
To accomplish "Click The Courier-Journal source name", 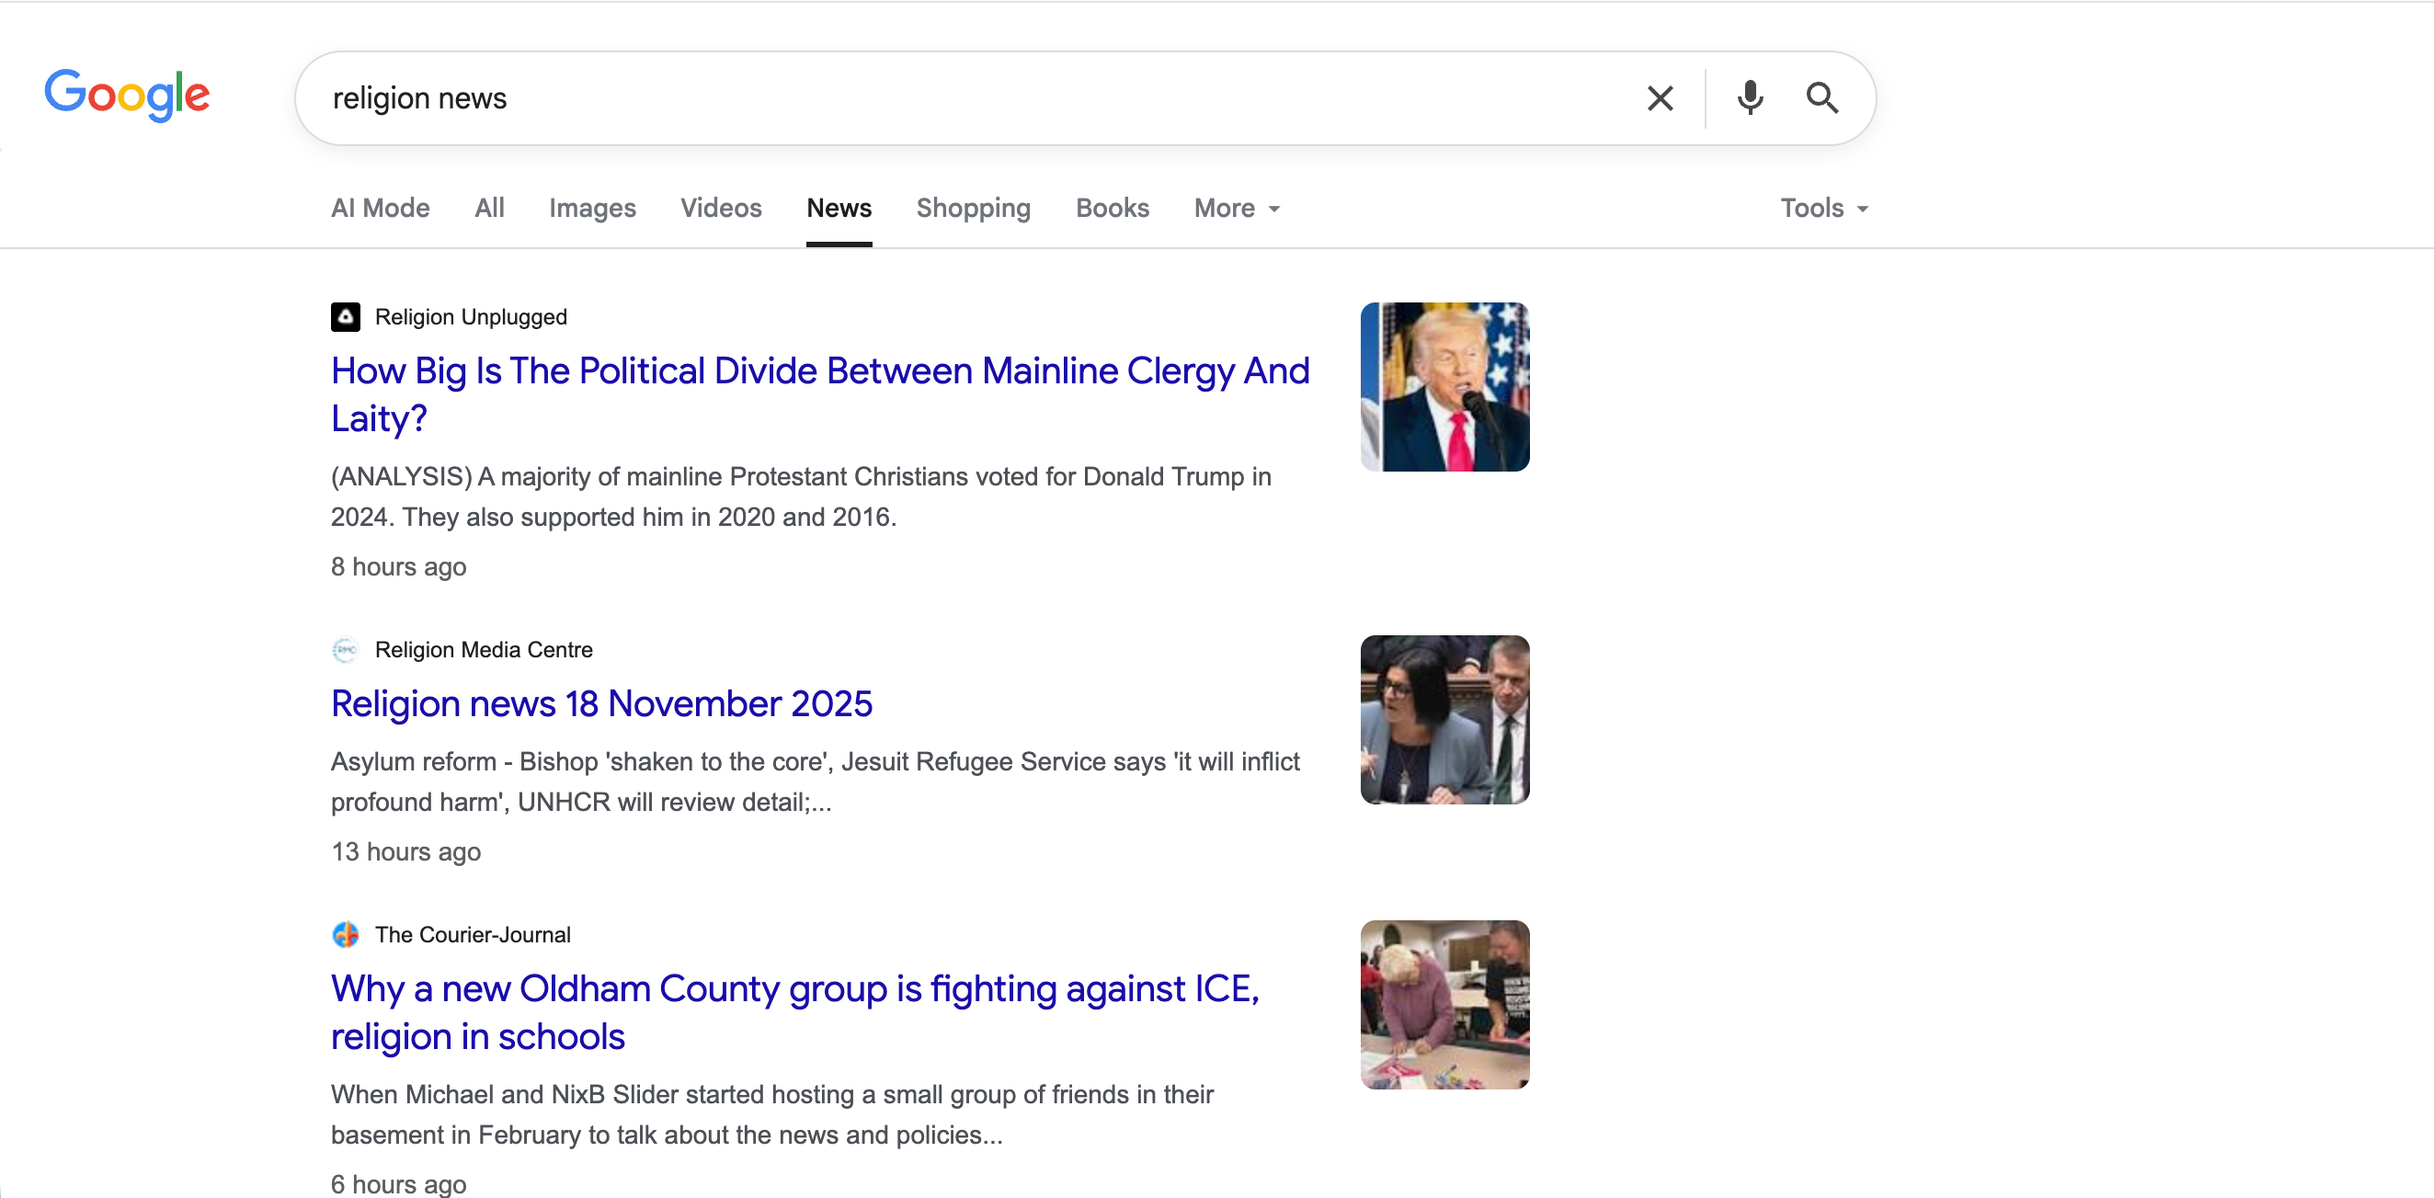I will (x=473, y=935).
